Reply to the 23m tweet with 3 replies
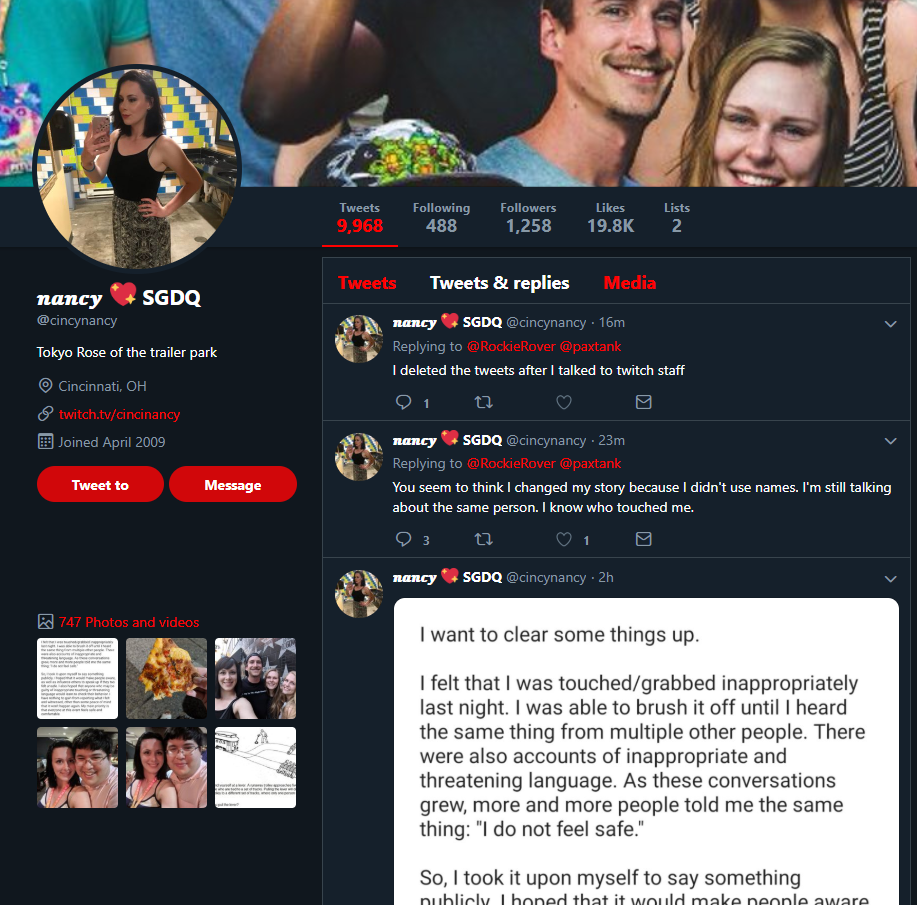 (404, 539)
